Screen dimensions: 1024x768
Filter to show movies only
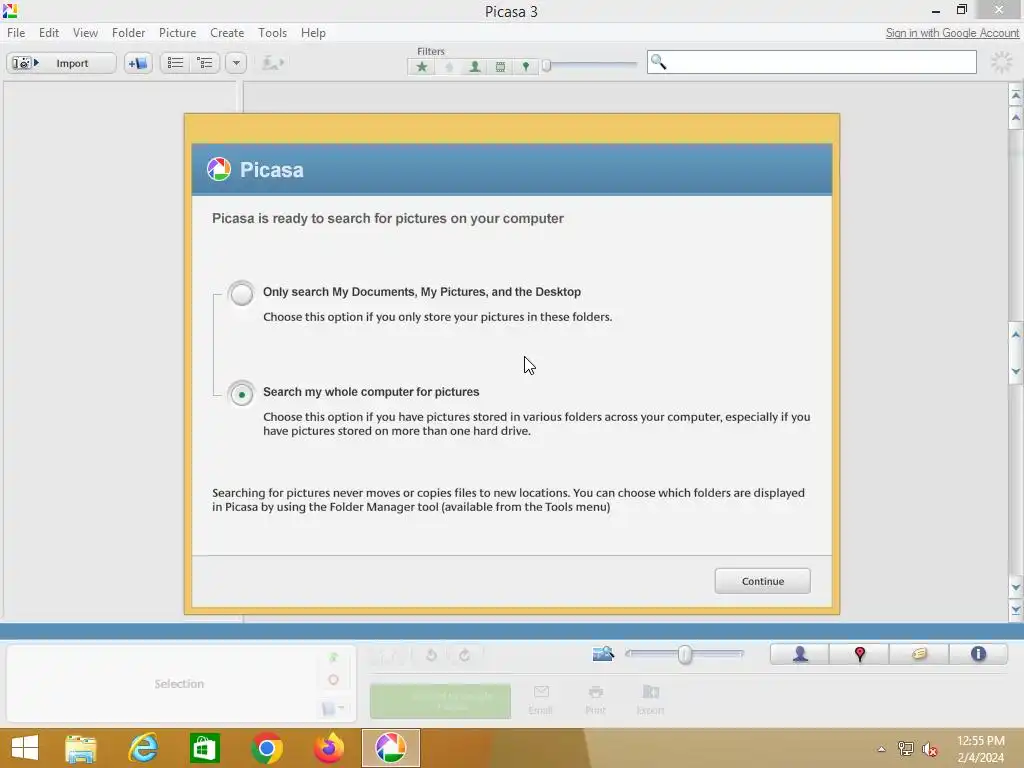pos(500,67)
